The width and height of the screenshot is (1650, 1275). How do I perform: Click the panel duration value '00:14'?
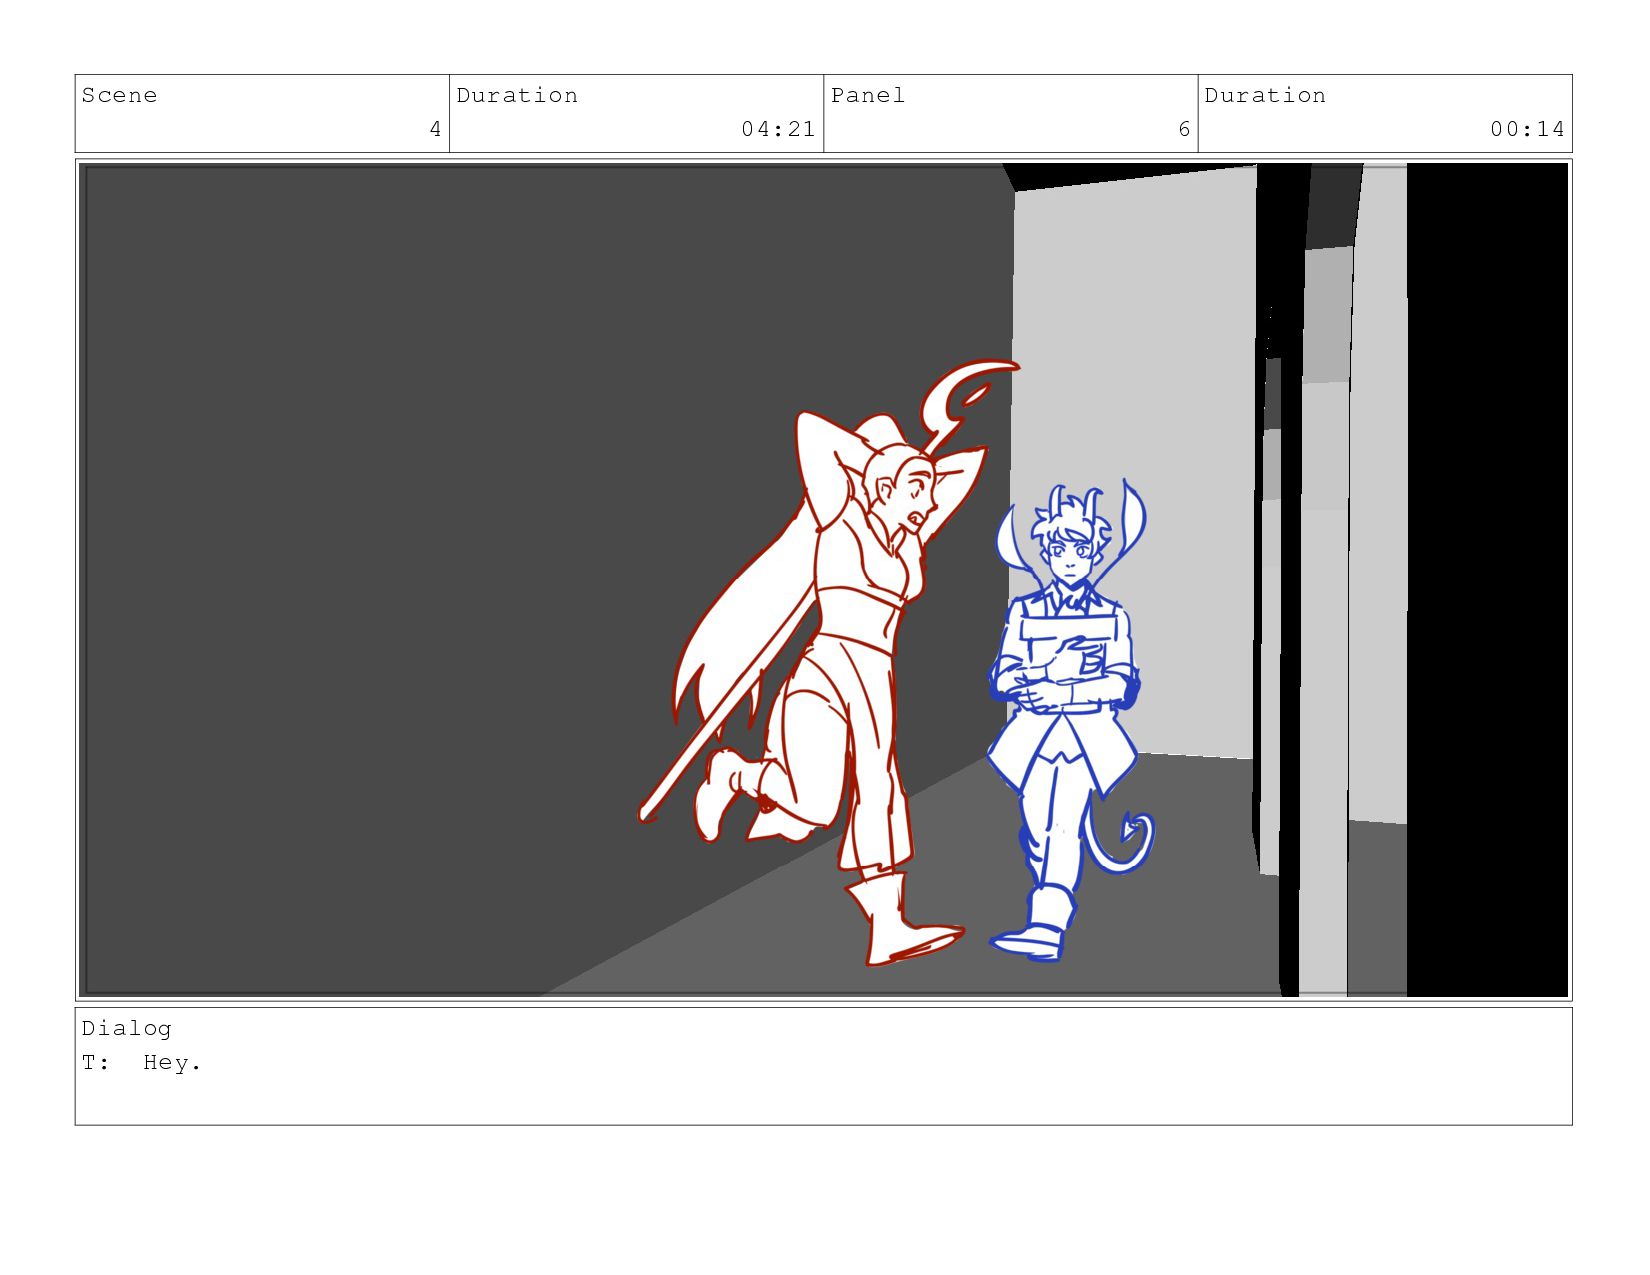pos(1527,129)
